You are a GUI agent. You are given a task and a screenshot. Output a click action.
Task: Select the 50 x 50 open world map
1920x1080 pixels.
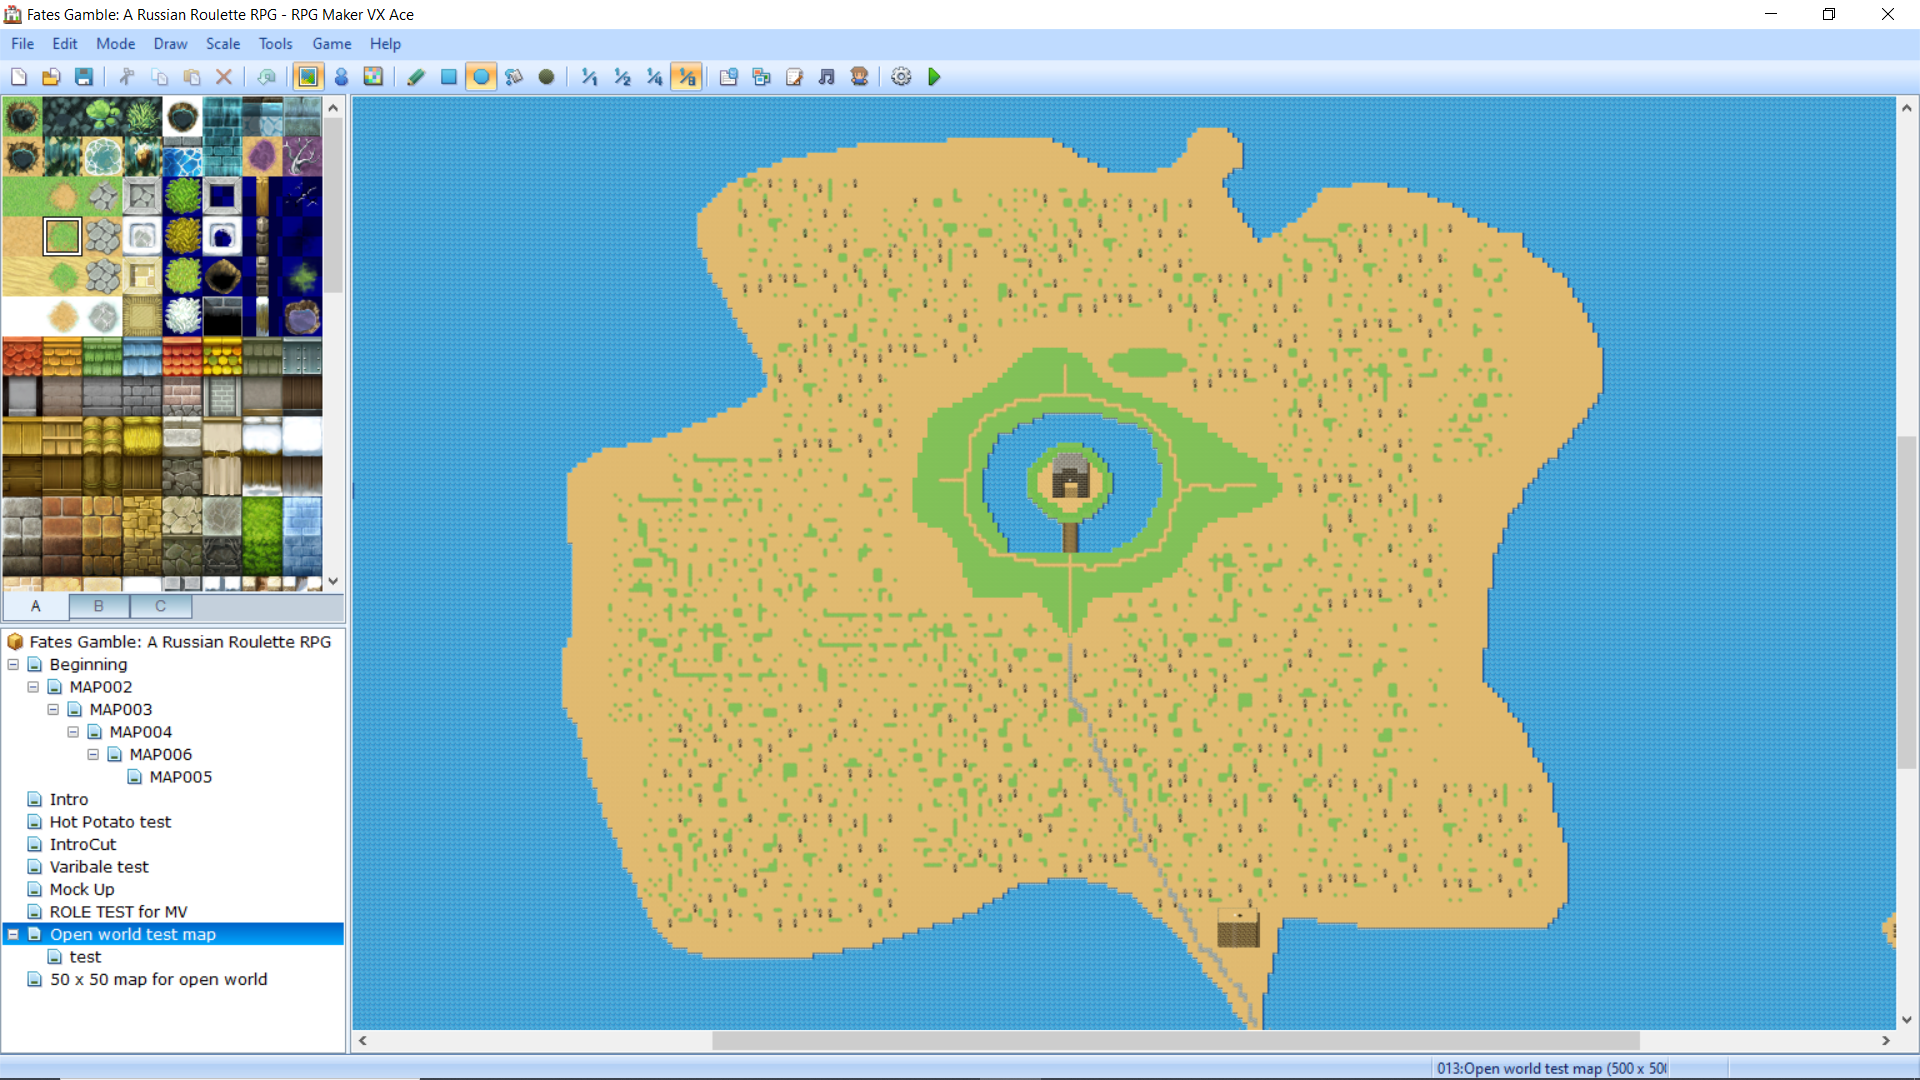[158, 980]
